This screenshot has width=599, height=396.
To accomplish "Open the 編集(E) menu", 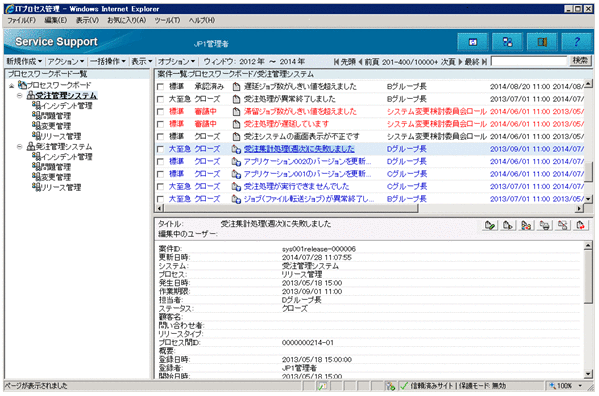I will (56, 20).
